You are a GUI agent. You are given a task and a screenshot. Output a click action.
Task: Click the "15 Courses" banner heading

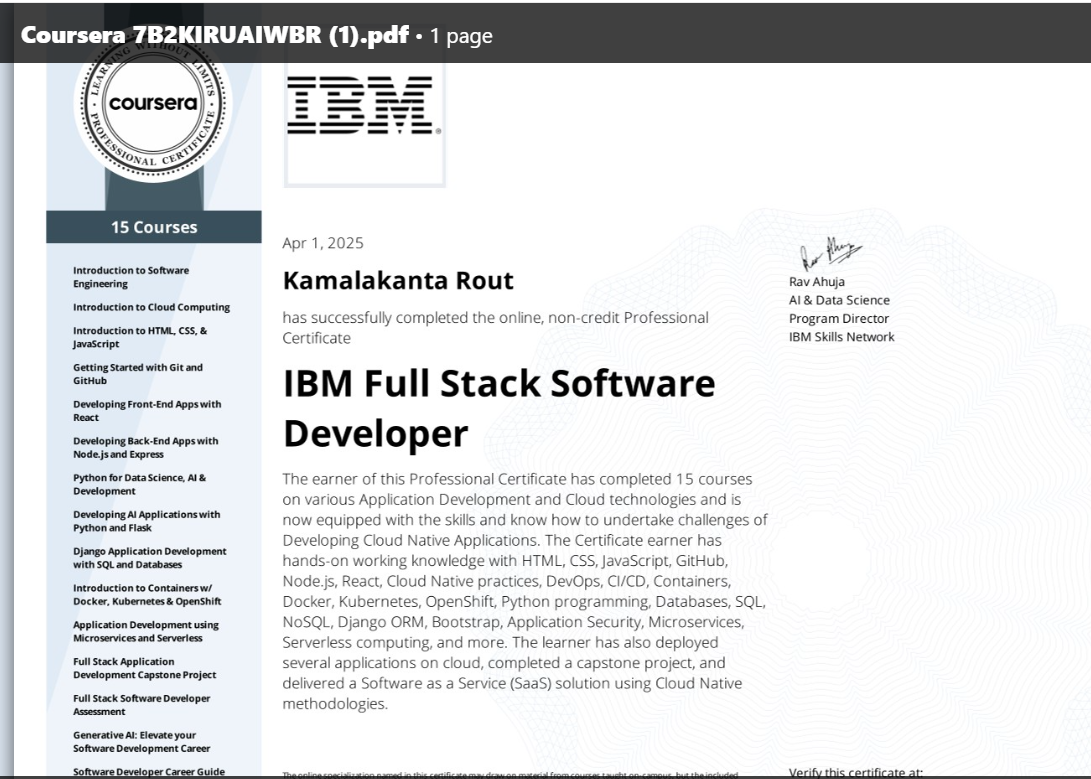pos(154,227)
